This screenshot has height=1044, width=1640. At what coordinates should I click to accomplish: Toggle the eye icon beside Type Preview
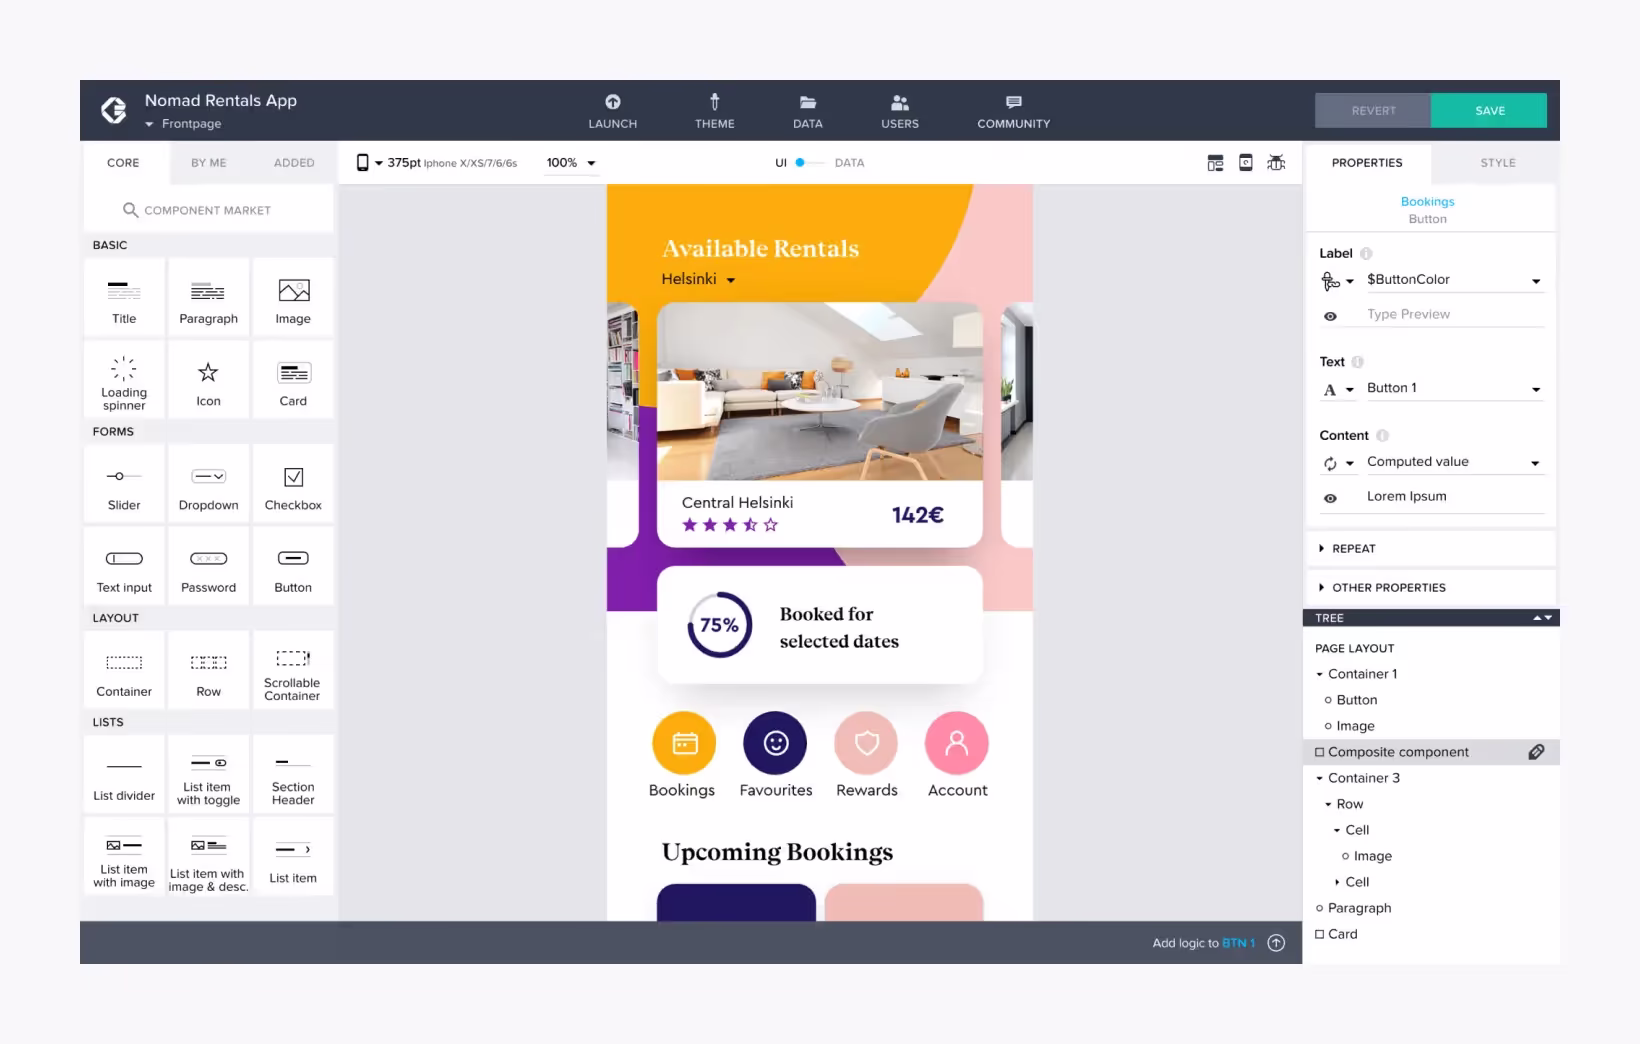[1330, 316]
